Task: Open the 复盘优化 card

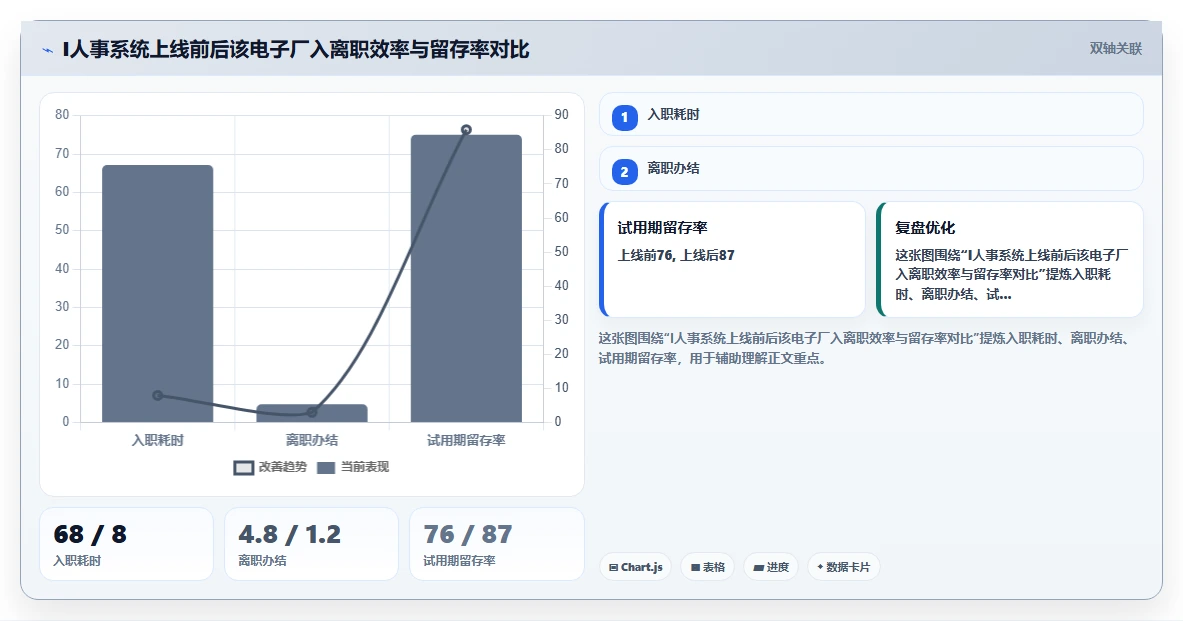Action: [1009, 259]
